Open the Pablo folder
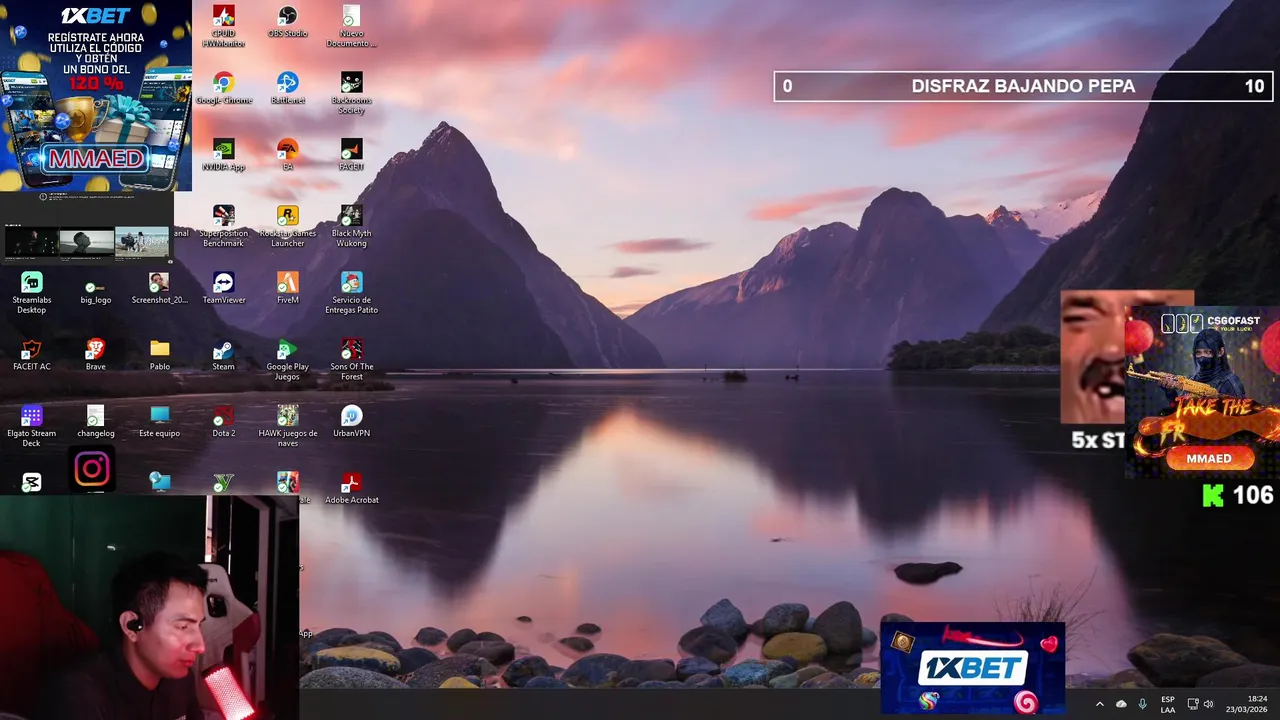The height and width of the screenshot is (720, 1280). 160,355
